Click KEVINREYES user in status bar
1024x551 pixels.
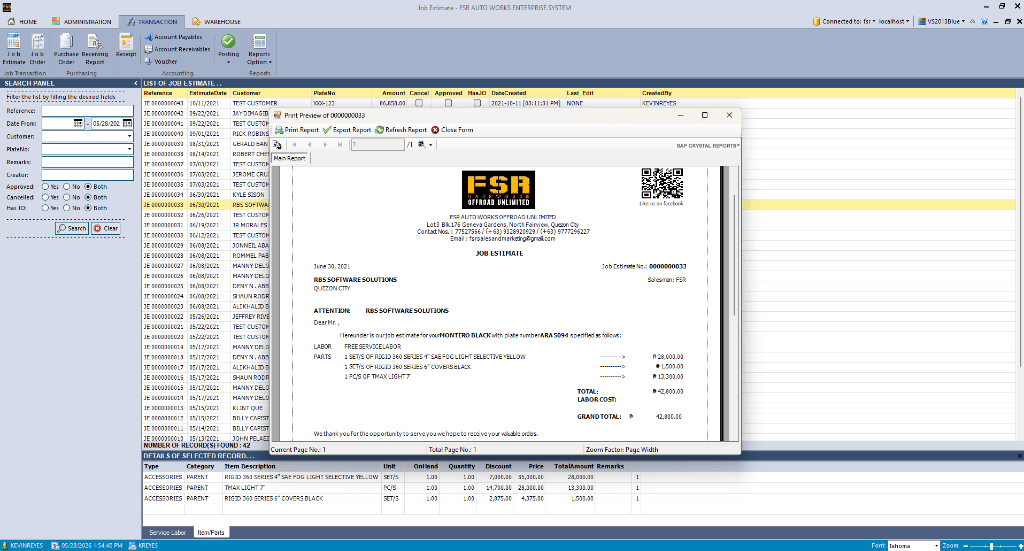[x=23, y=546]
